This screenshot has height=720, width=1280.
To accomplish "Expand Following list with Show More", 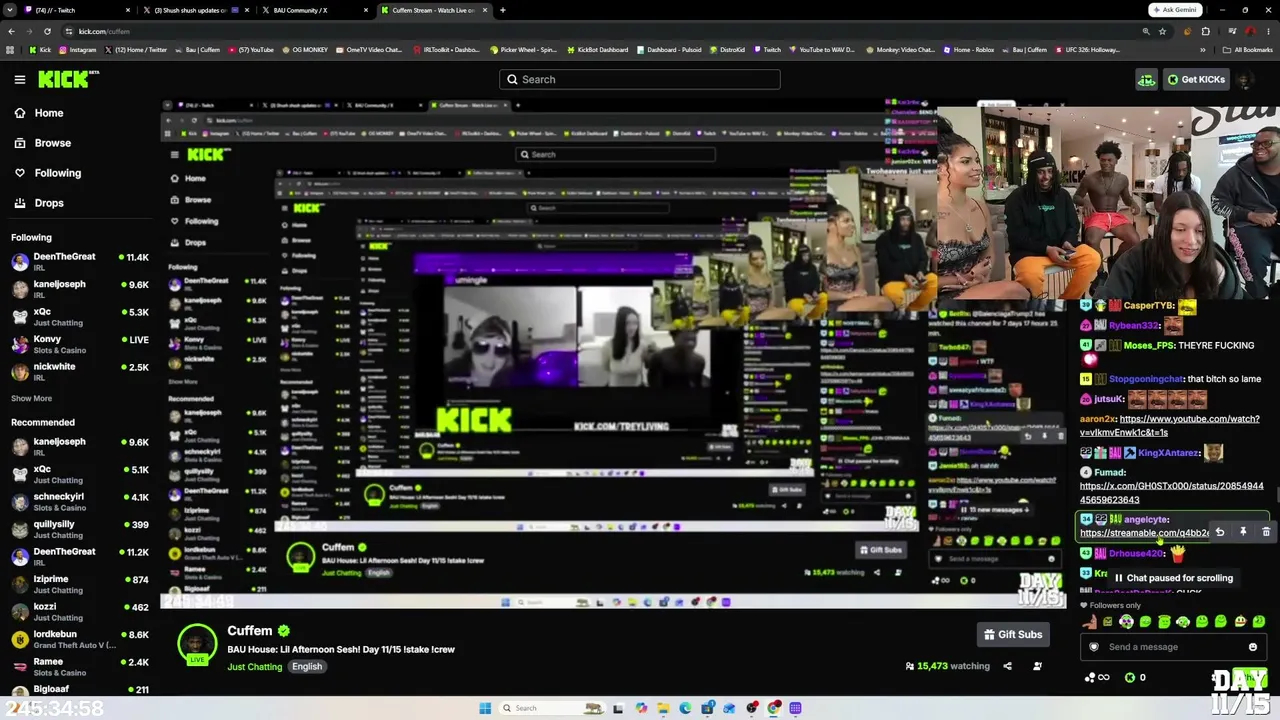I will 31,398.
